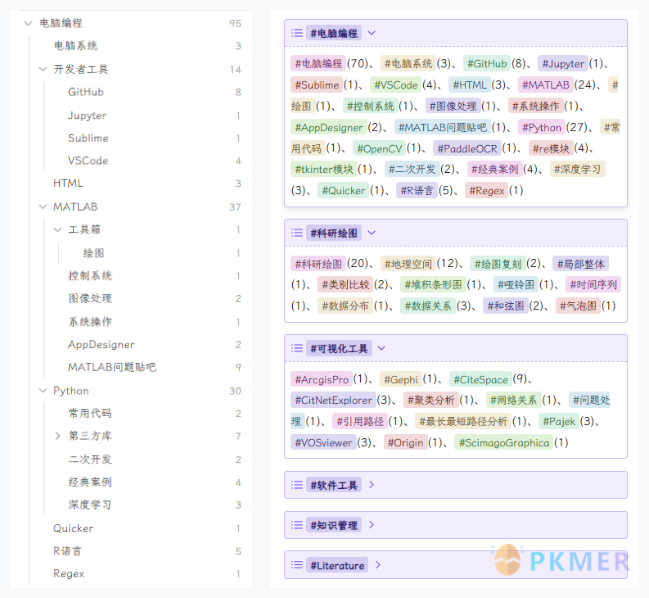Select 深度学习 in tag tree
Screen dimensions: 649x598
click(90, 504)
